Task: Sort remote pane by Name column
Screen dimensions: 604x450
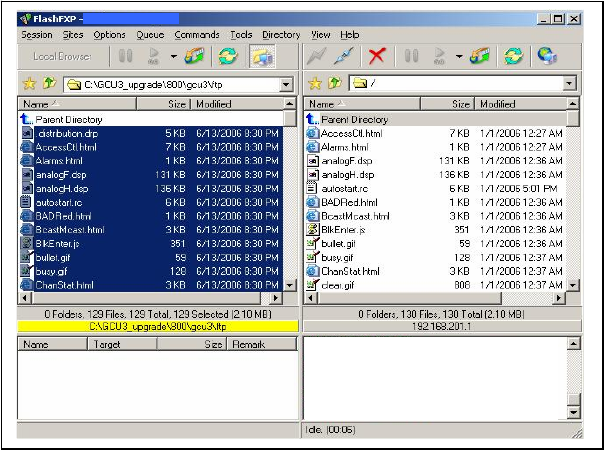Action: pyautogui.click(x=362, y=104)
